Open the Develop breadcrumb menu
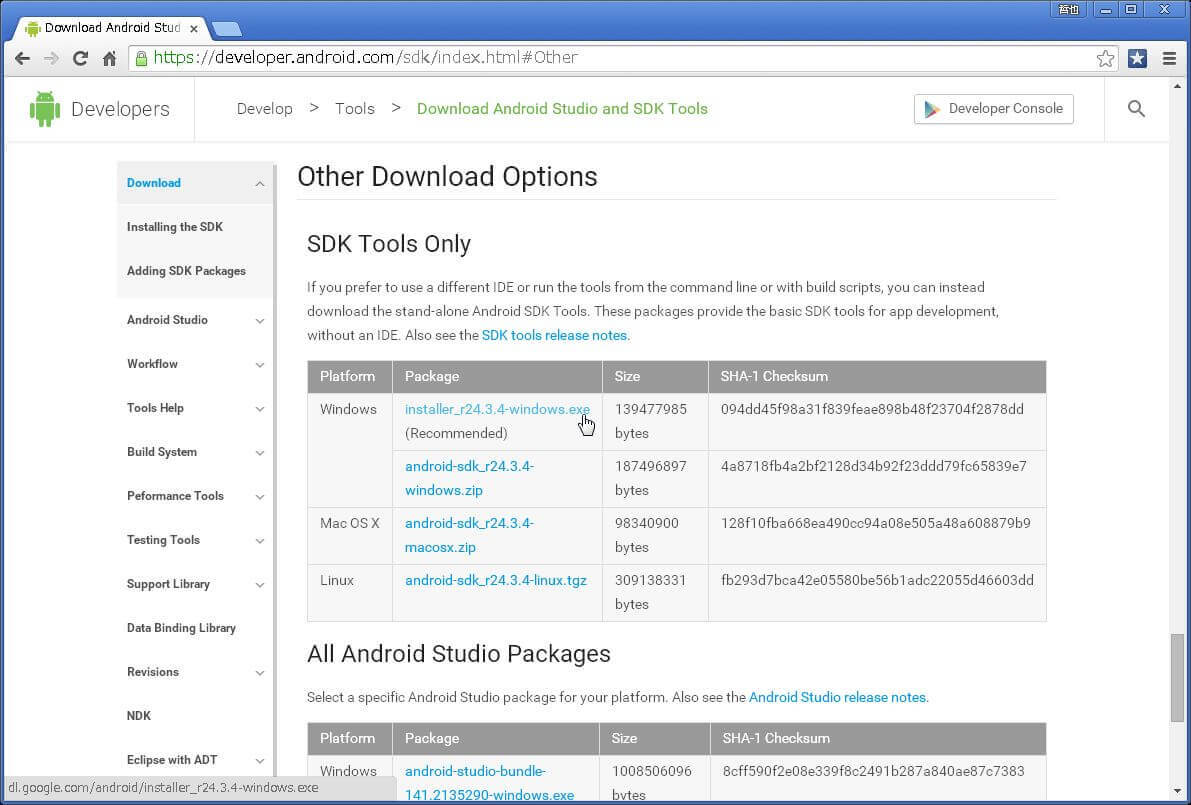The height and width of the screenshot is (805, 1191). click(x=264, y=109)
